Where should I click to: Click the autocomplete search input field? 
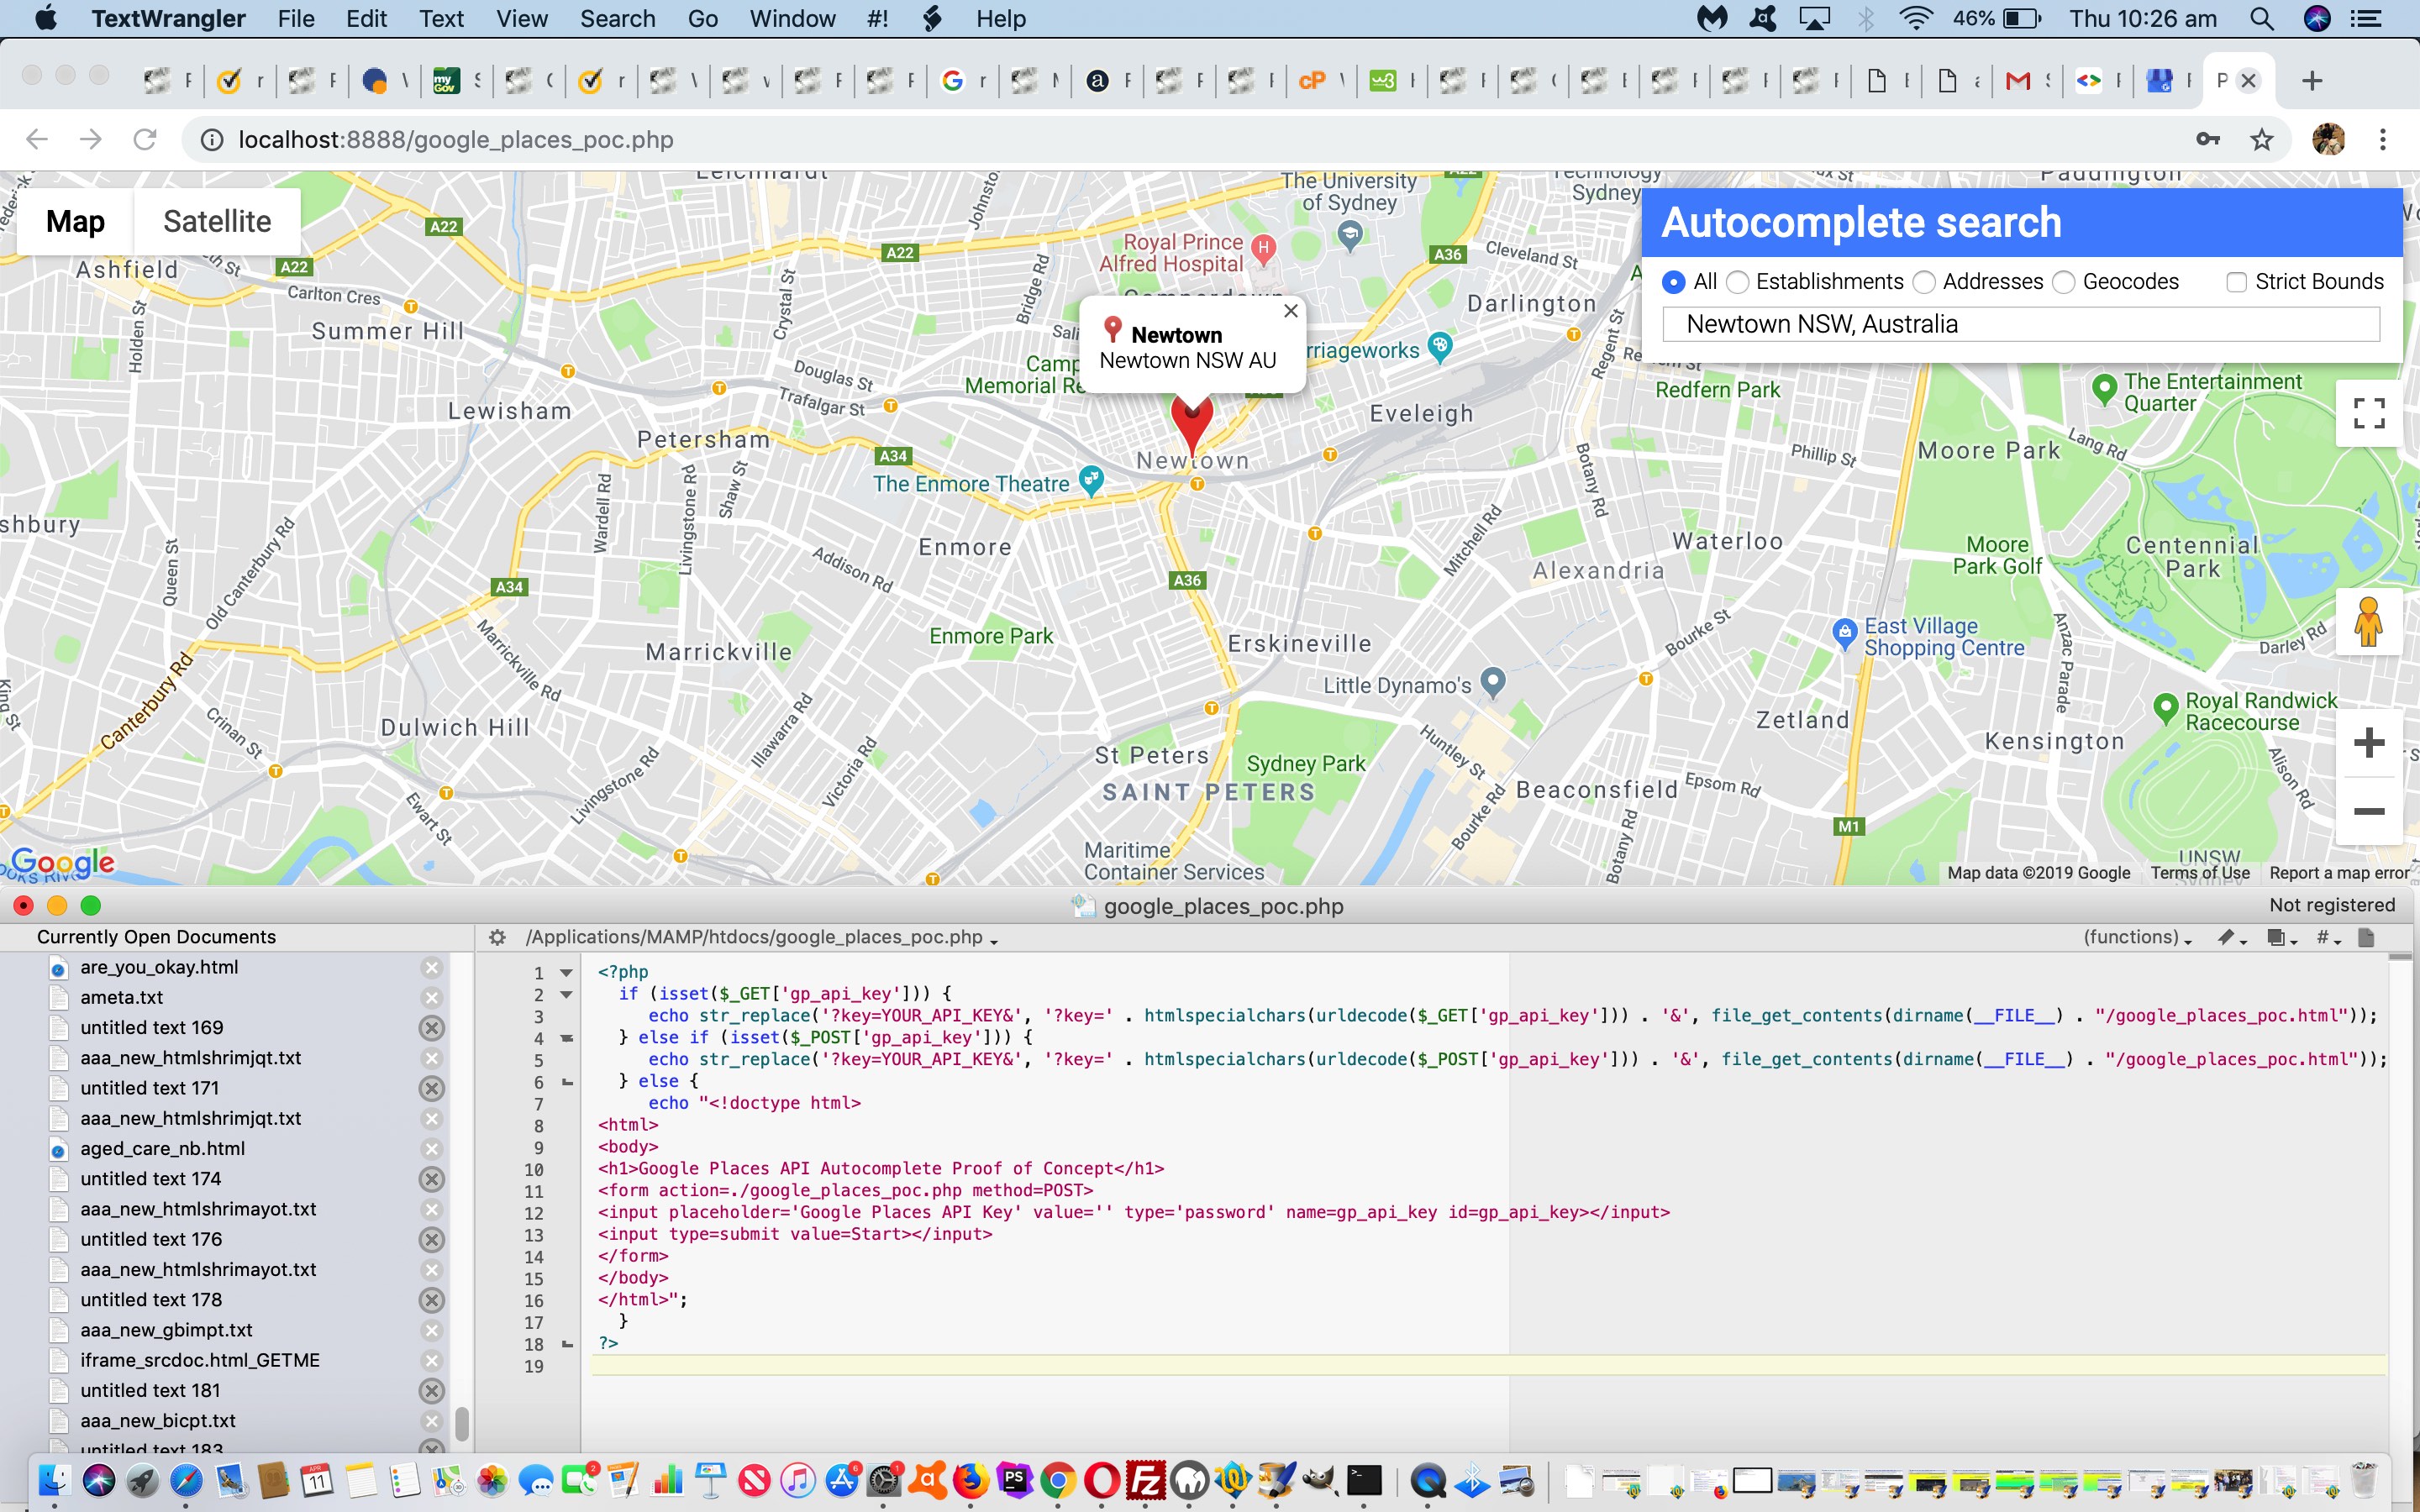pos(2021,324)
